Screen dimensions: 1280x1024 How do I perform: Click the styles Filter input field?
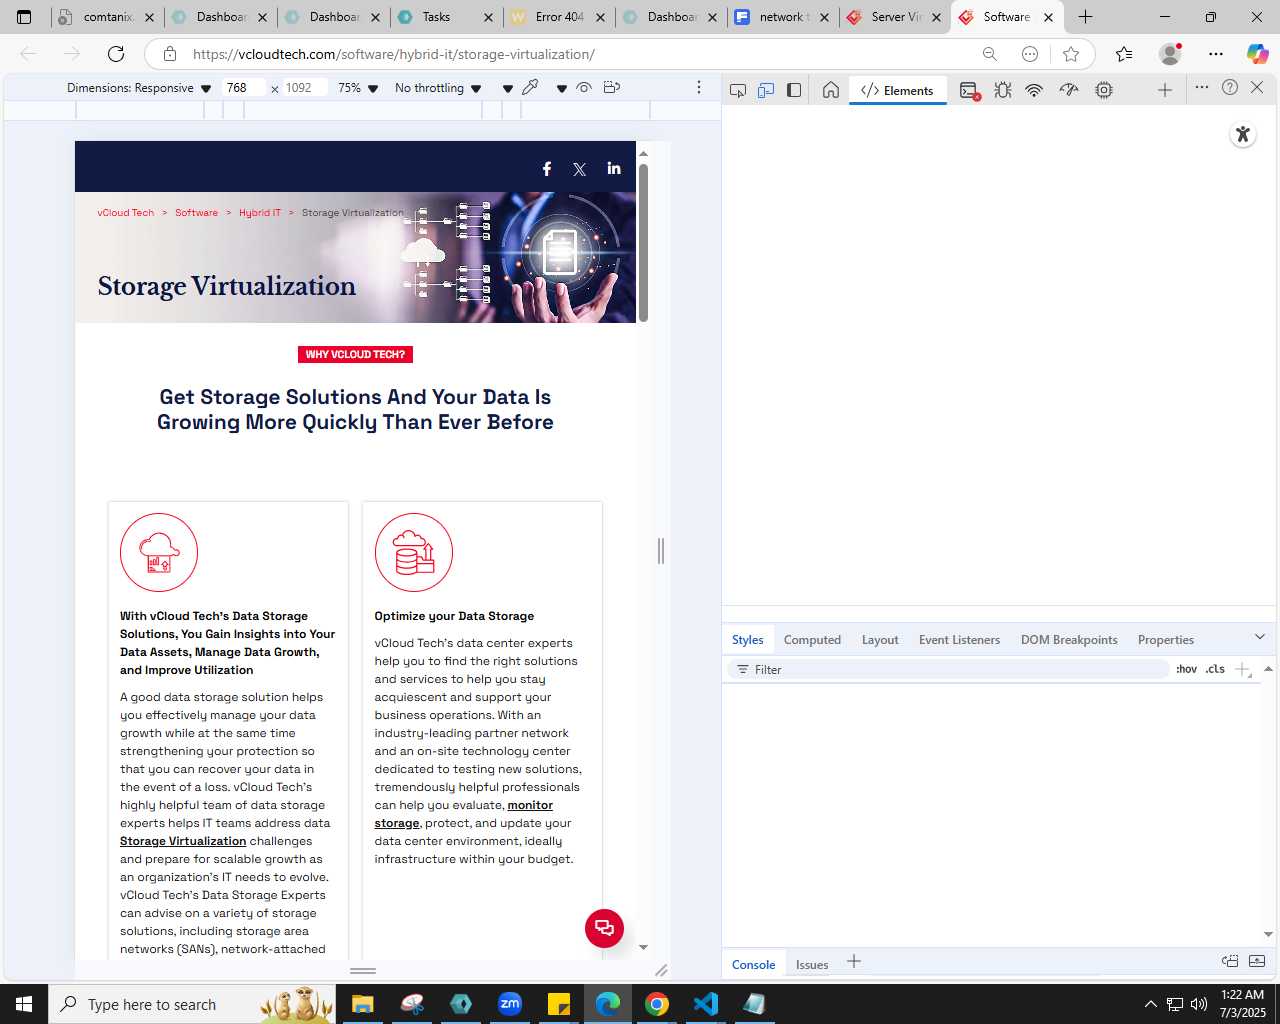click(950, 669)
